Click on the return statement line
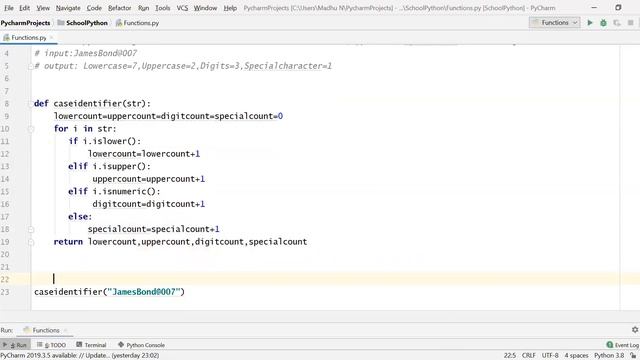The image size is (640, 360). tap(180, 242)
